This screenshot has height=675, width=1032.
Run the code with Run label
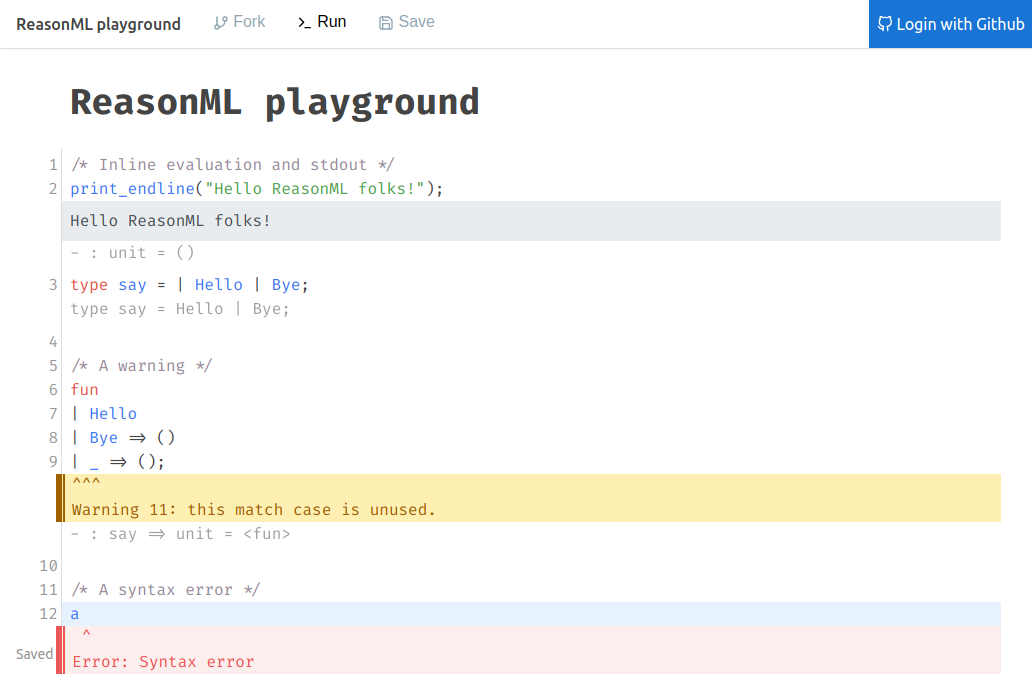pos(332,22)
